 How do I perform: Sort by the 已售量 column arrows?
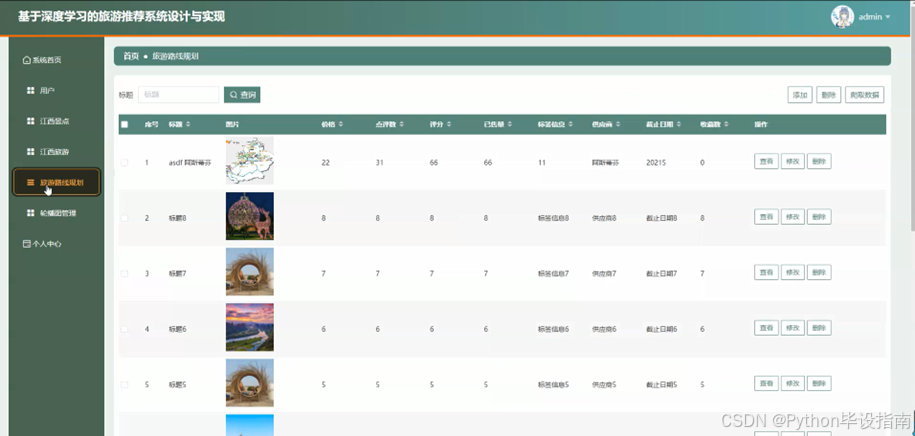(510, 124)
